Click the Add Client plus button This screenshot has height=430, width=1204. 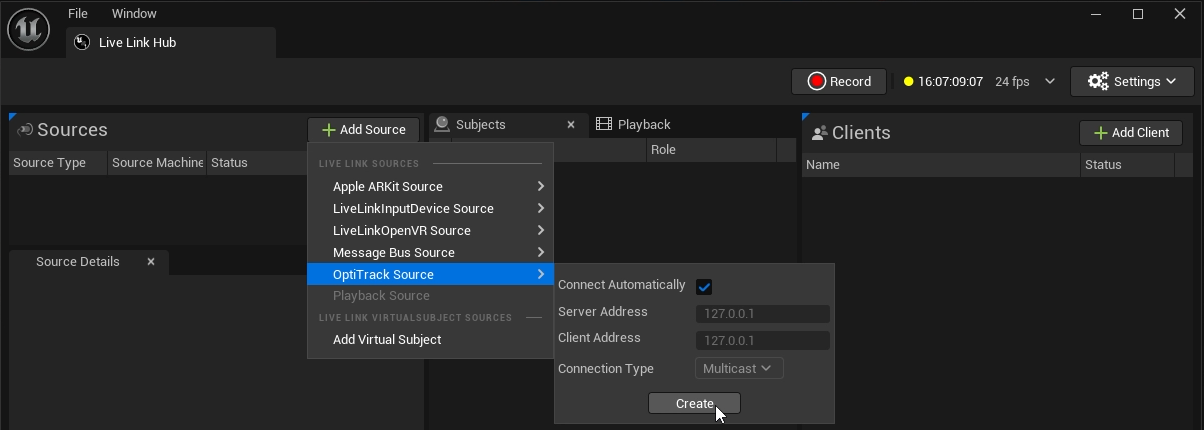[x=1130, y=133]
